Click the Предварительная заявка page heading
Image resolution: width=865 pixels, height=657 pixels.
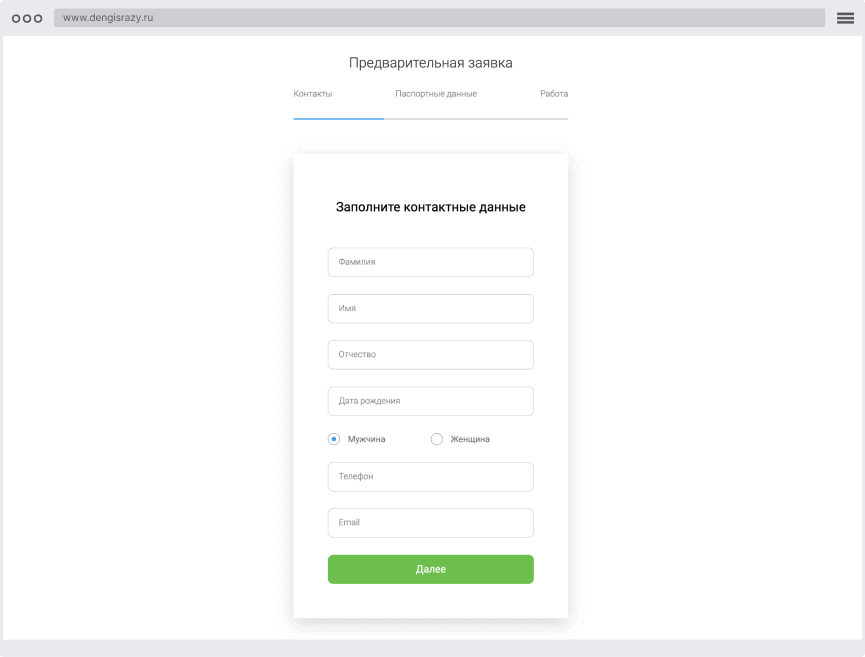click(x=430, y=63)
